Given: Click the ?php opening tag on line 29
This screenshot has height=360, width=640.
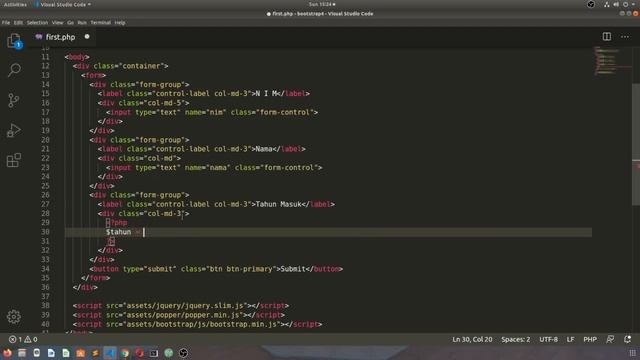Looking at the screenshot, I should coord(117,222).
